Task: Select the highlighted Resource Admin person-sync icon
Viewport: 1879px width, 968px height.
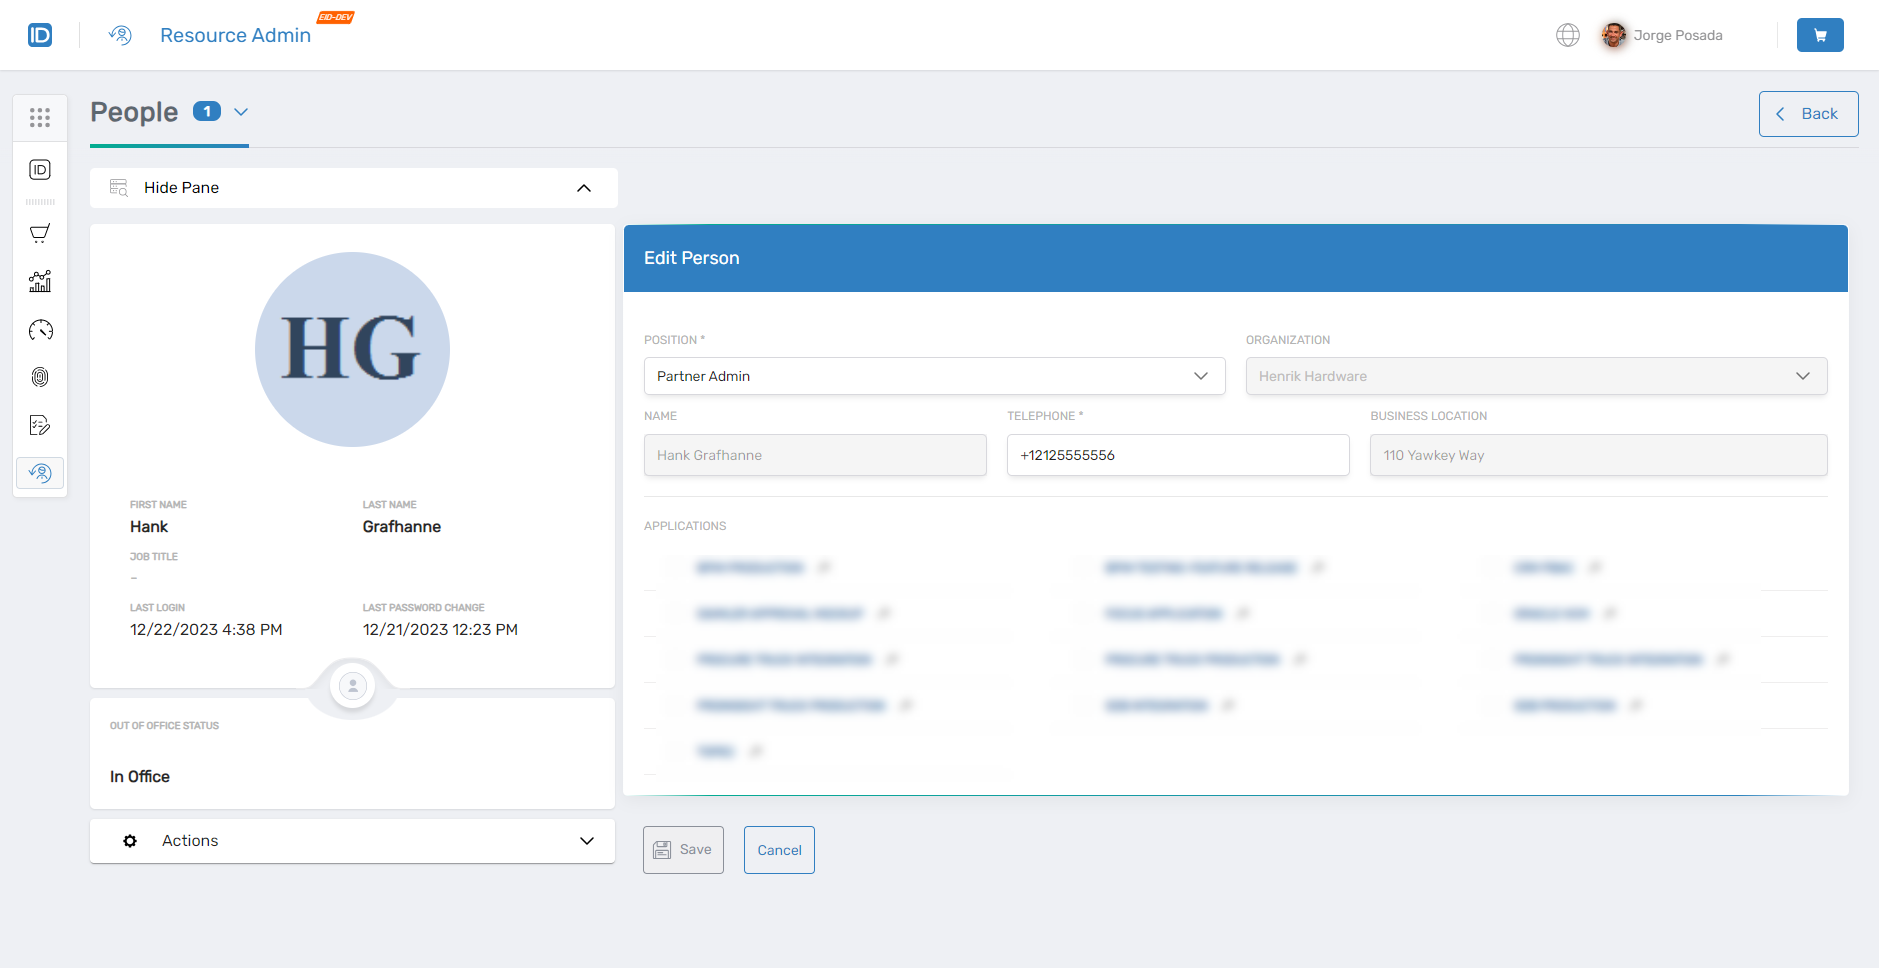Action: tap(40, 473)
